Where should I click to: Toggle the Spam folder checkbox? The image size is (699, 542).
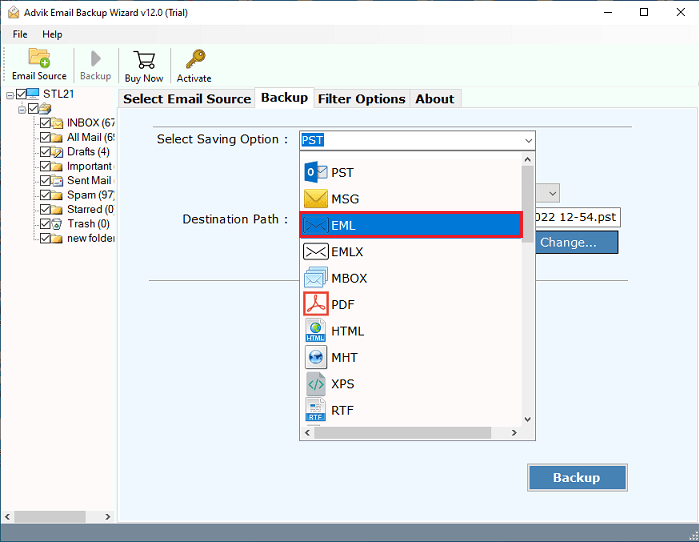click(x=45, y=195)
